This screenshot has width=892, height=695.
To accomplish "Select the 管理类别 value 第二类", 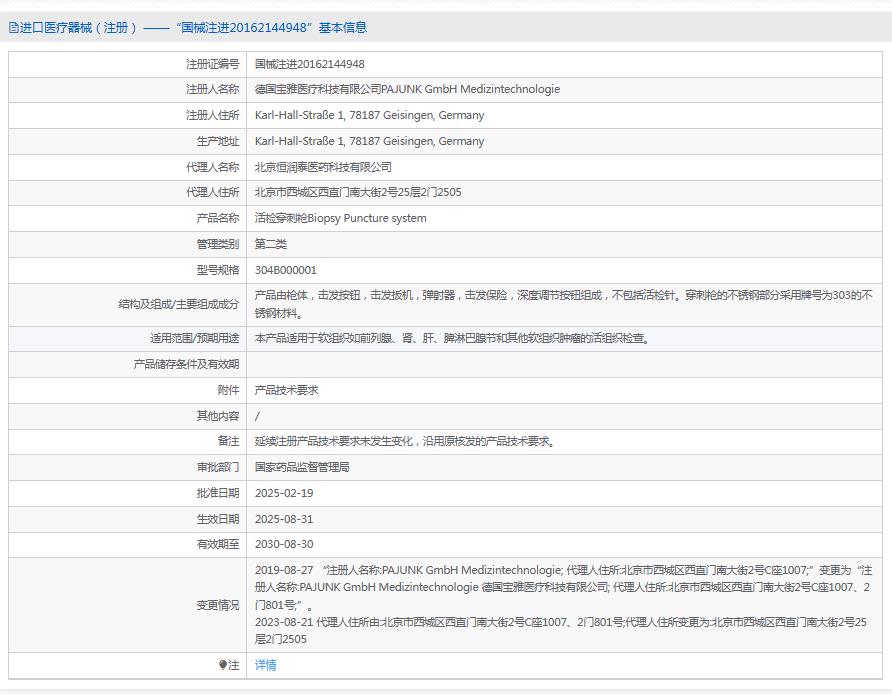I will coord(270,244).
